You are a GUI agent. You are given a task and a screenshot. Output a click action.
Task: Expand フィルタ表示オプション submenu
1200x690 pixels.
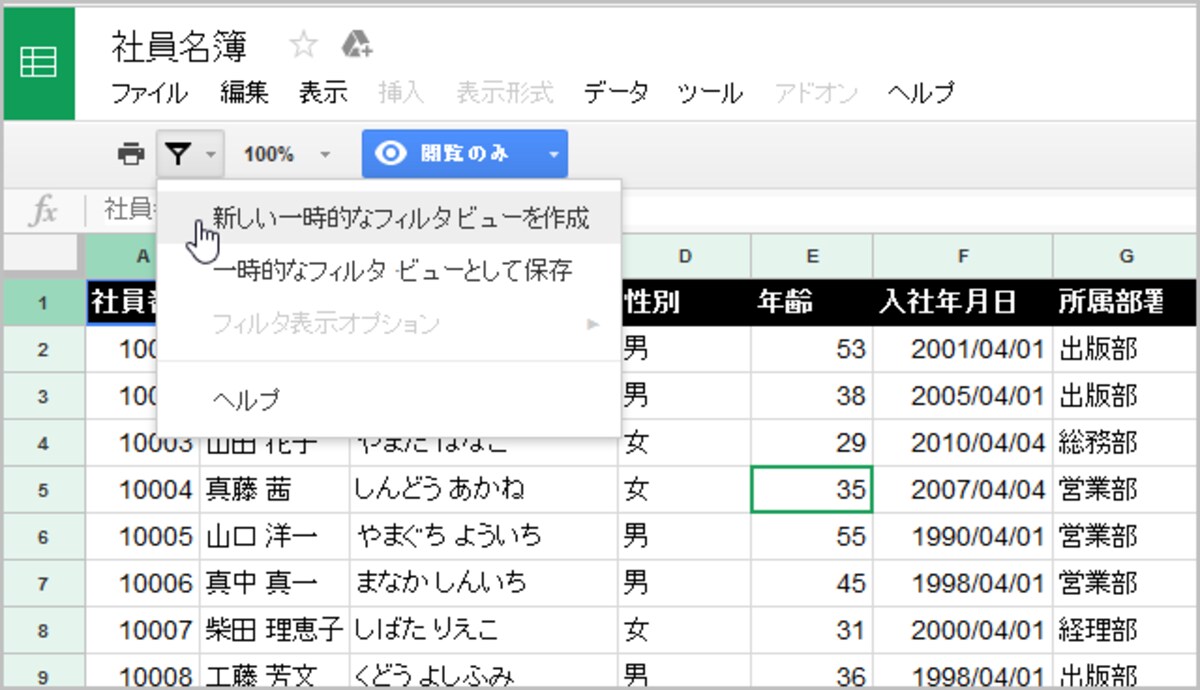coord(390,324)
